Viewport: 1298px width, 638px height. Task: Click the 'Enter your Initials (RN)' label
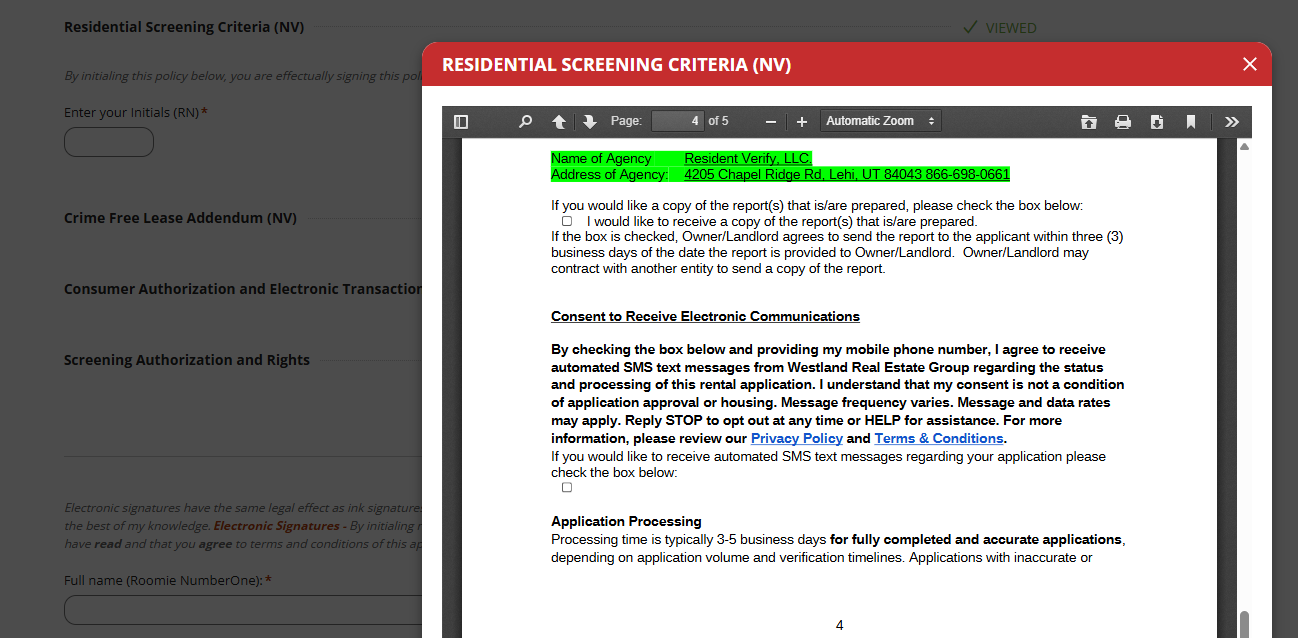136,112
